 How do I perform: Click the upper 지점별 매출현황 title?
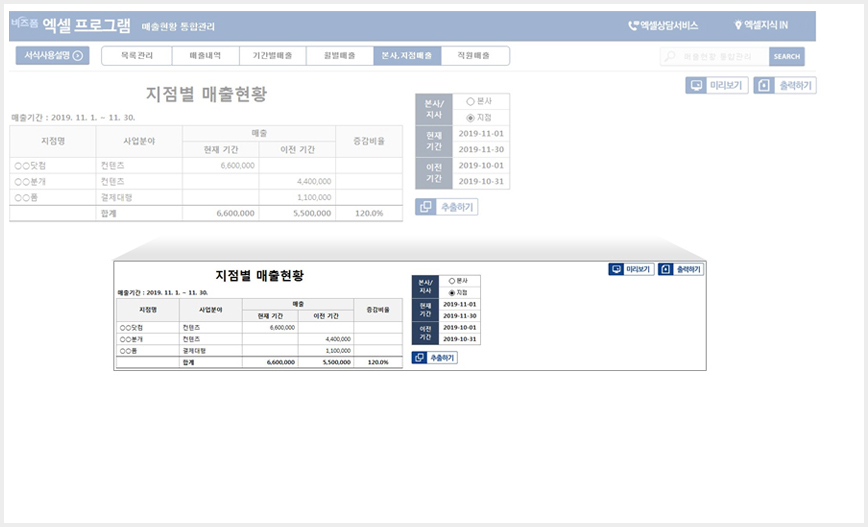(x=206, y=94)
